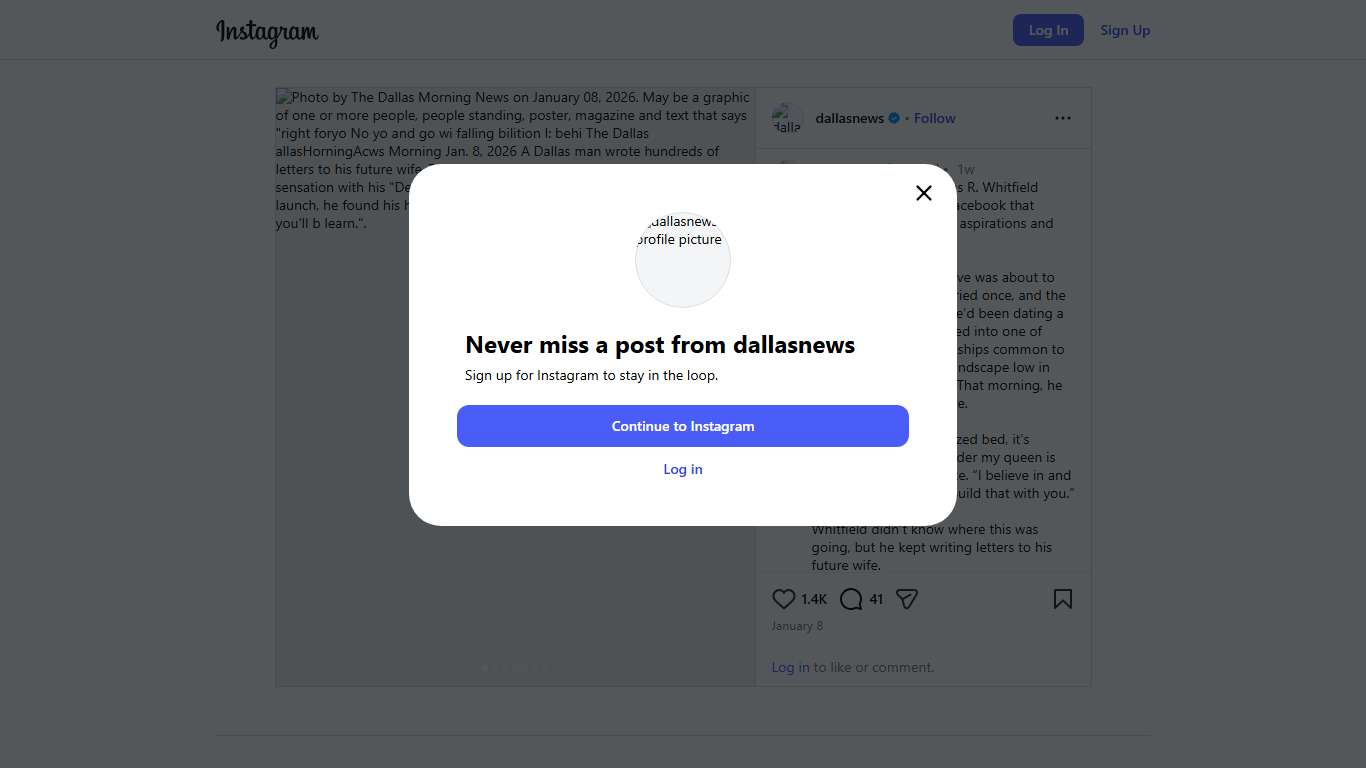Click the first carousel indicator dot
The image size is (1366, 768).
tap(485, 667)
